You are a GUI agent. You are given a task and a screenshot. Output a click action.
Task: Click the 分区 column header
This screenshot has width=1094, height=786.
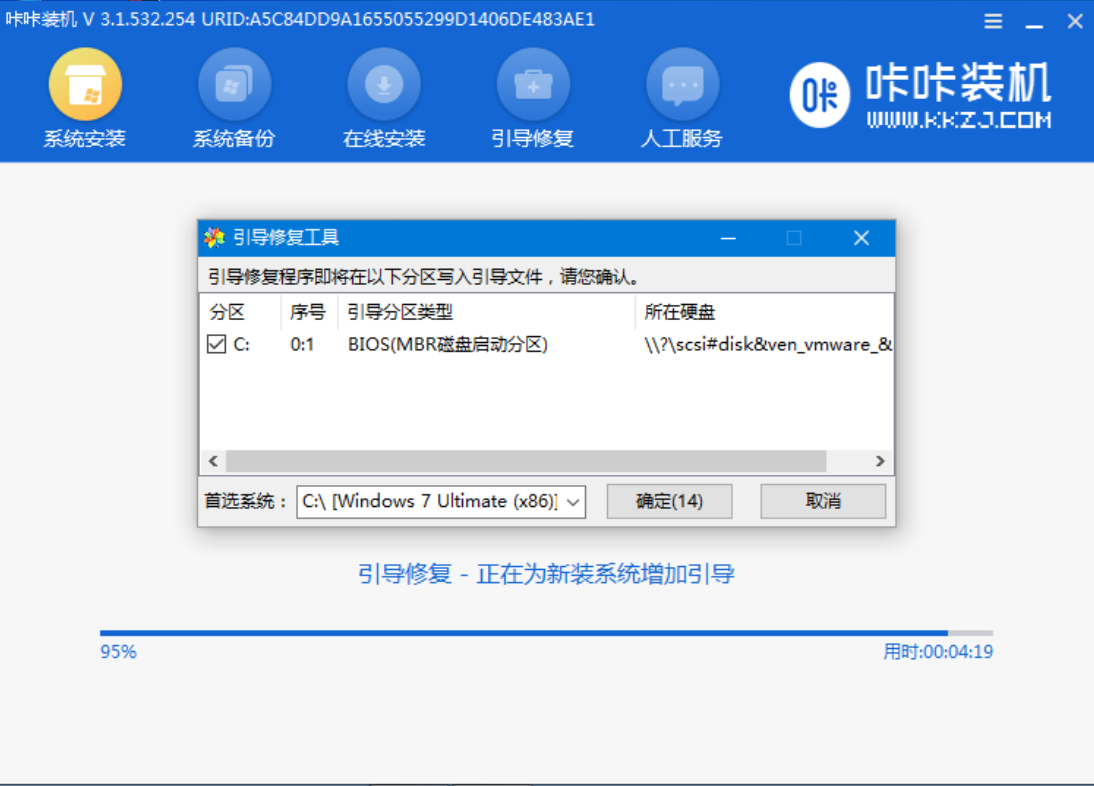[x=240, y=312]
